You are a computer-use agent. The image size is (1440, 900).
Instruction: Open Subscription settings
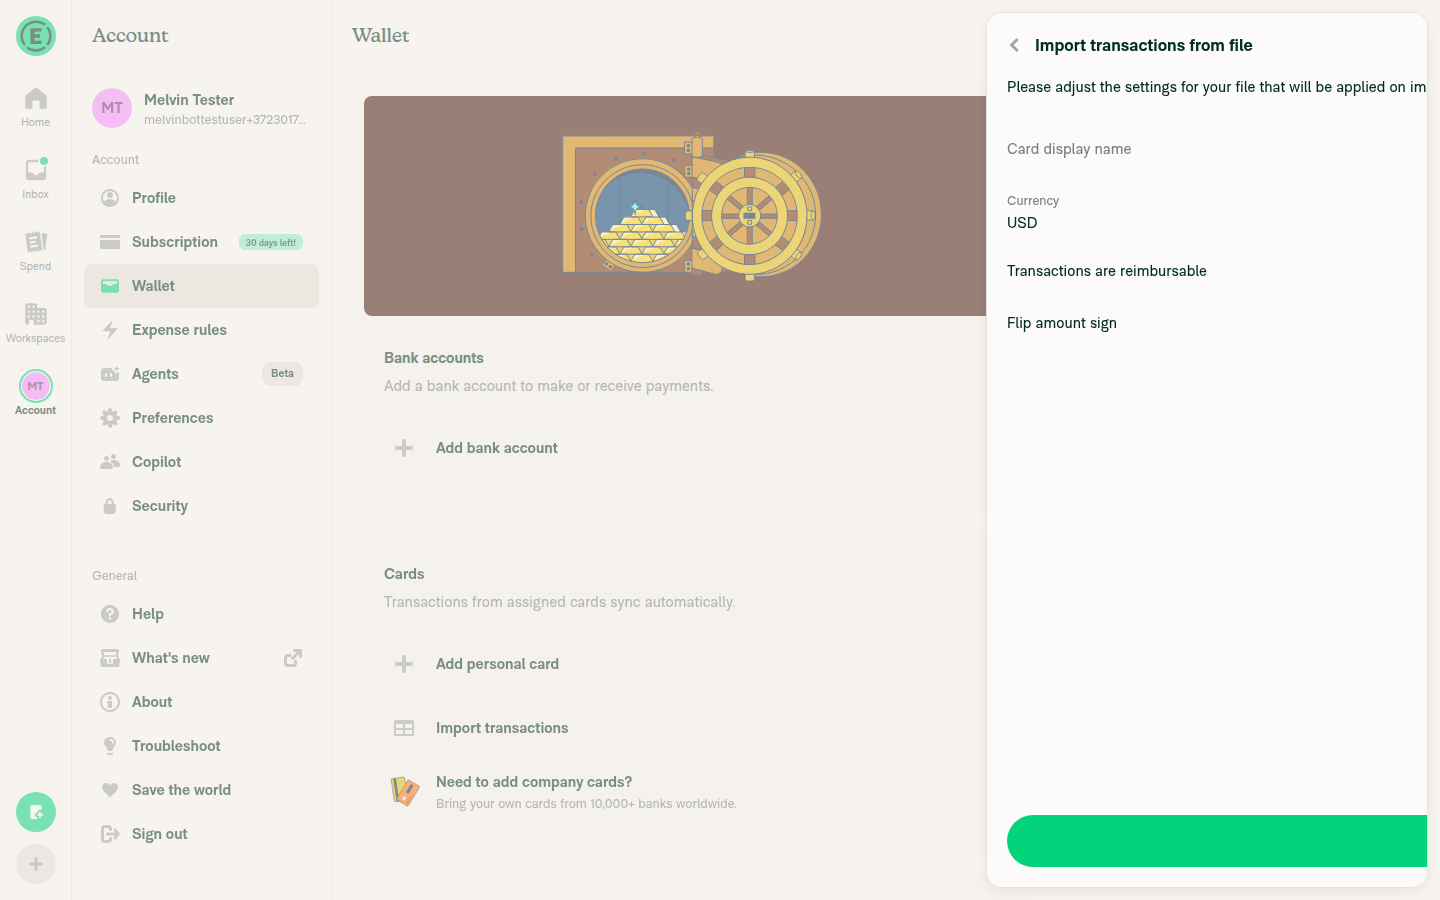(201, 242)
